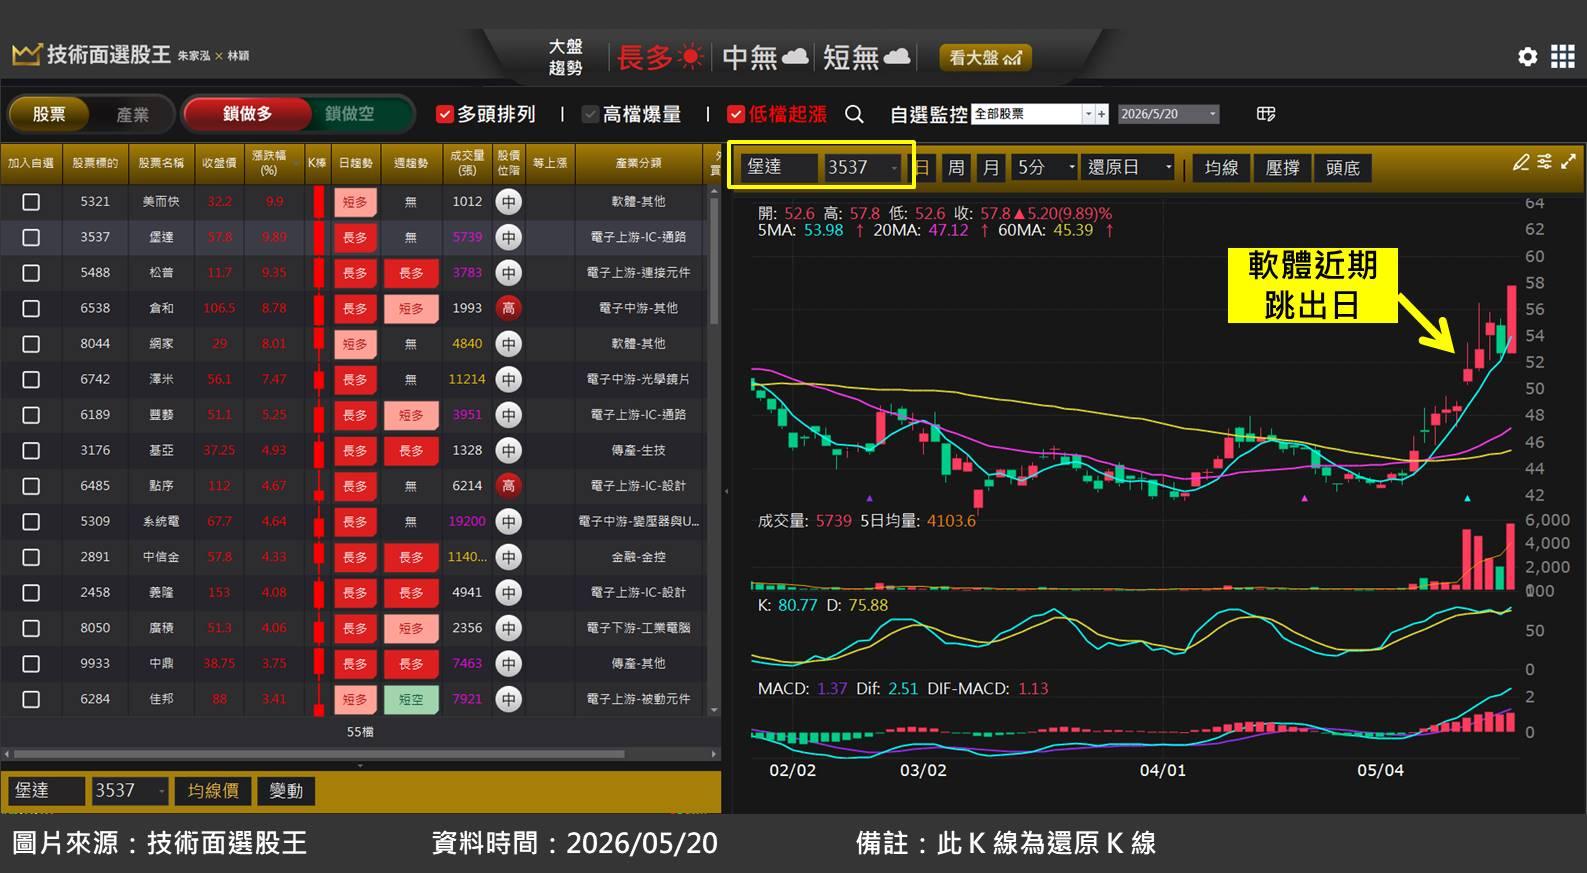
Task: Switch chart to 周 weekly period
Action: [956, 167]
